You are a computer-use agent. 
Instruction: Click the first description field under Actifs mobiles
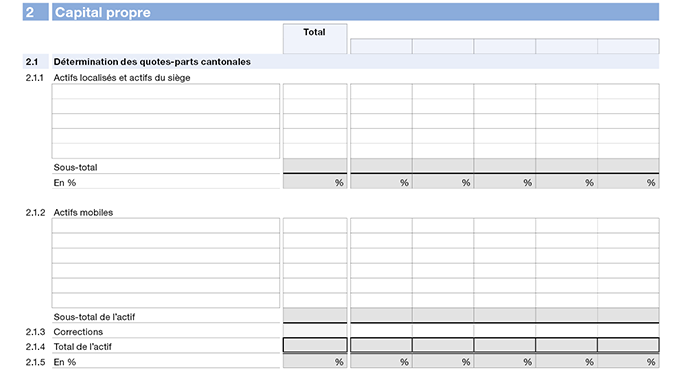click(166, 226)
